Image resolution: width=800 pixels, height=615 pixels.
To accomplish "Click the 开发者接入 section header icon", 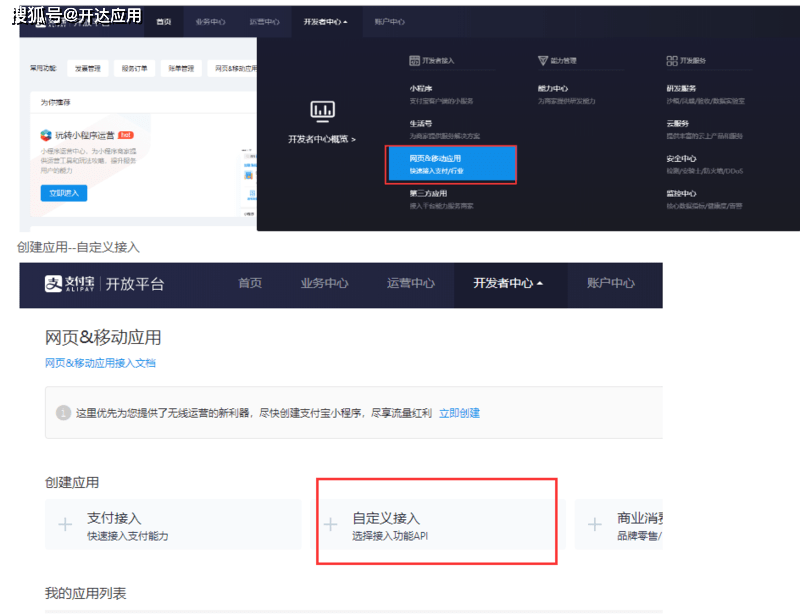I will [414, 61].
